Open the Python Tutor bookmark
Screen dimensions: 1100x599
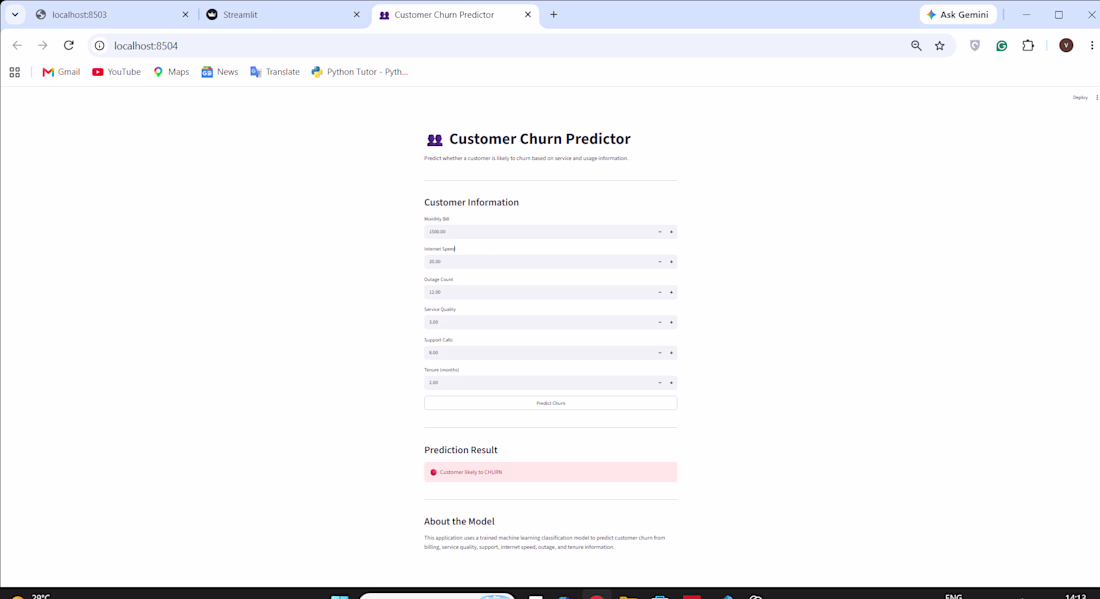(359, 72)
